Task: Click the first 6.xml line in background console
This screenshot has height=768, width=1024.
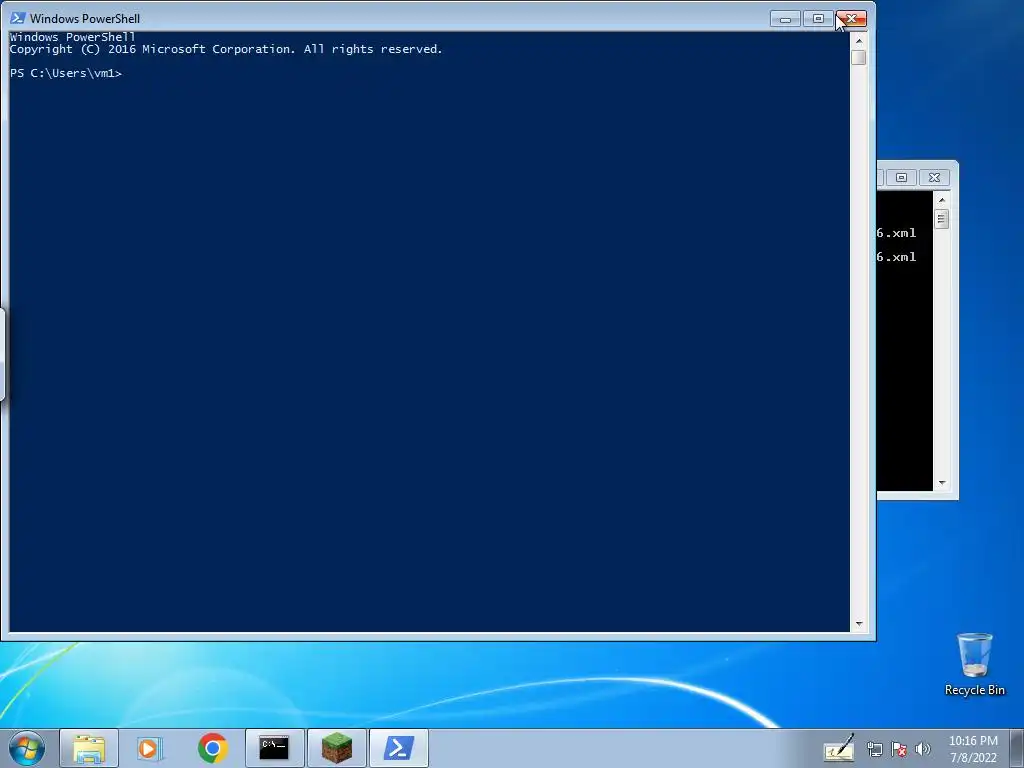Action: coord(897,233)
